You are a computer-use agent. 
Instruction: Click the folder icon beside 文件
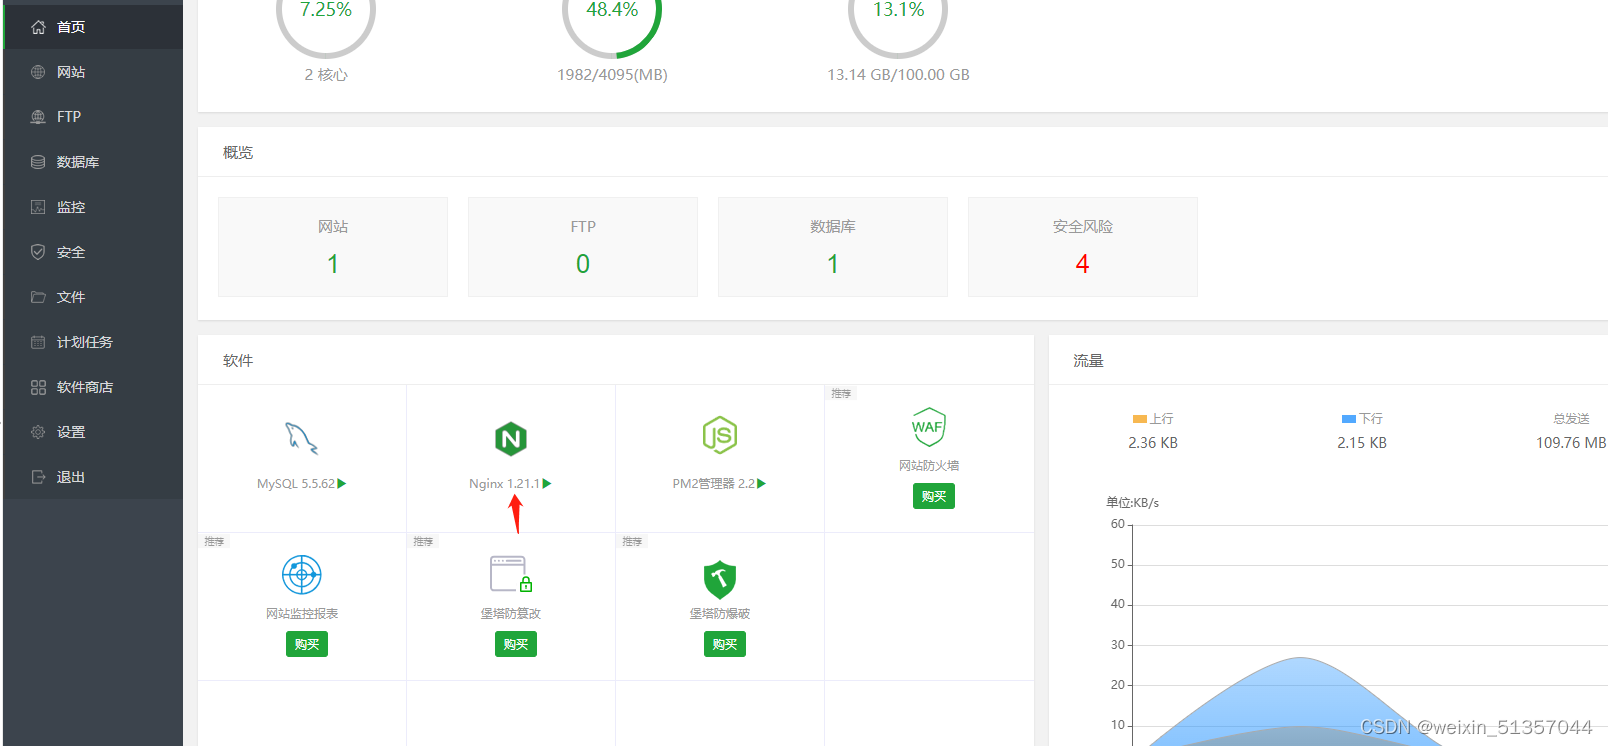tap(38, 297)
